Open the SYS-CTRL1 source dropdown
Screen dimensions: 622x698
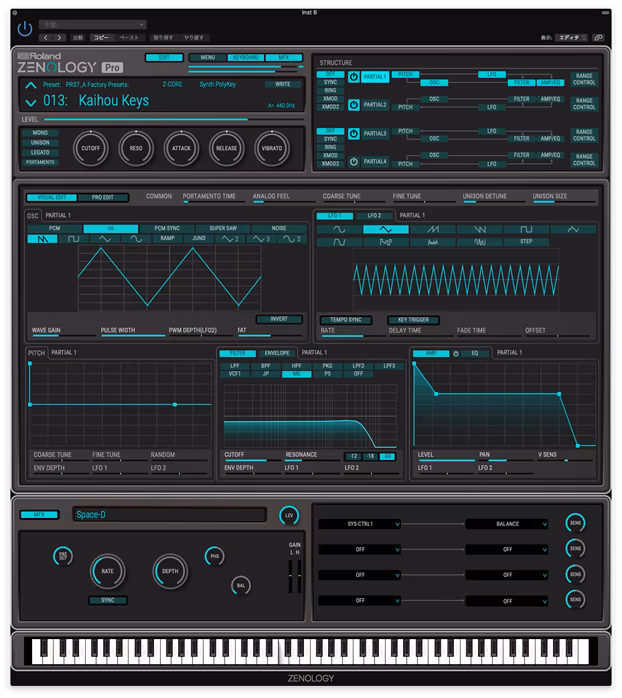[x=360, y=524]
